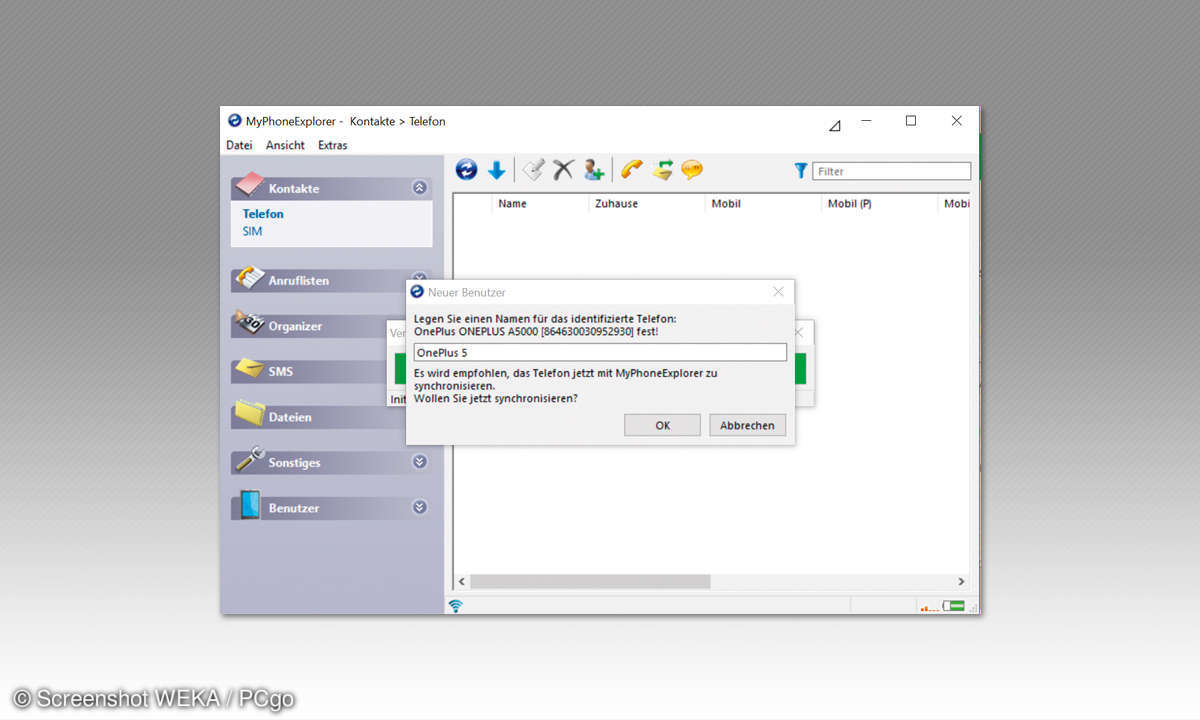Collapse the Kontakte section chevron
The height and width of the screenshot is (720, 1200).
coord(420,188)
